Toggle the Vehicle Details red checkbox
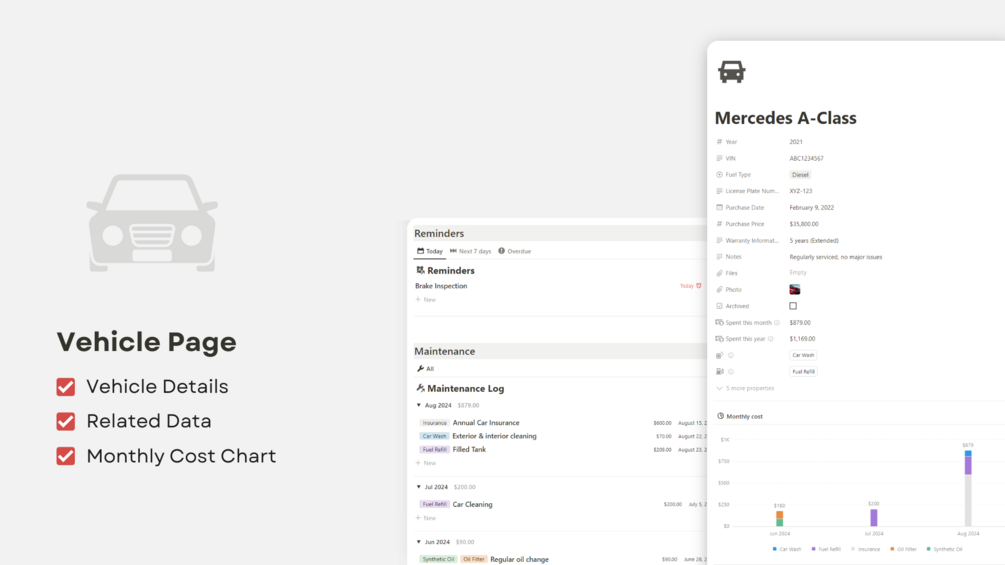This screenshot has height=565, width=1005. coord(66,387)
